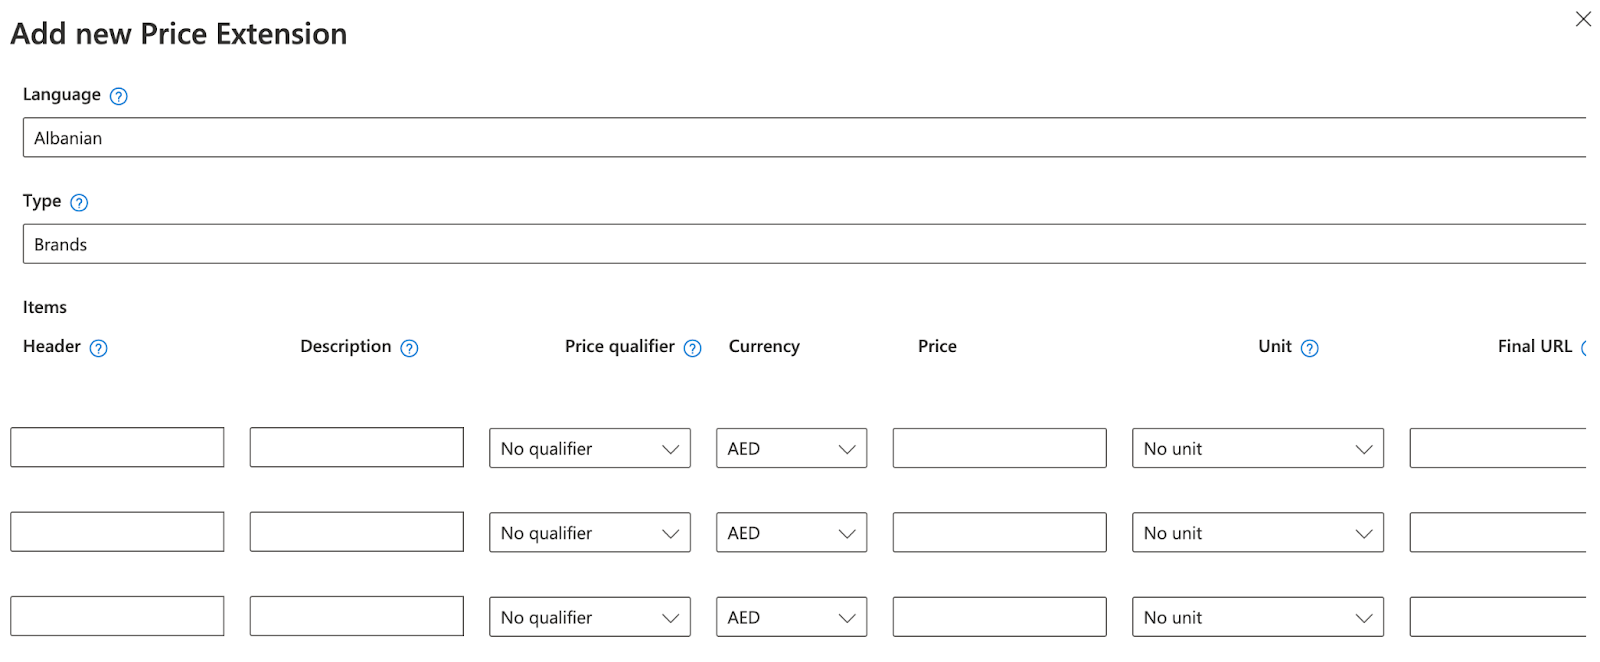Open third row's AED currency selector
1600x662 pixels.
tap(791, 617)
